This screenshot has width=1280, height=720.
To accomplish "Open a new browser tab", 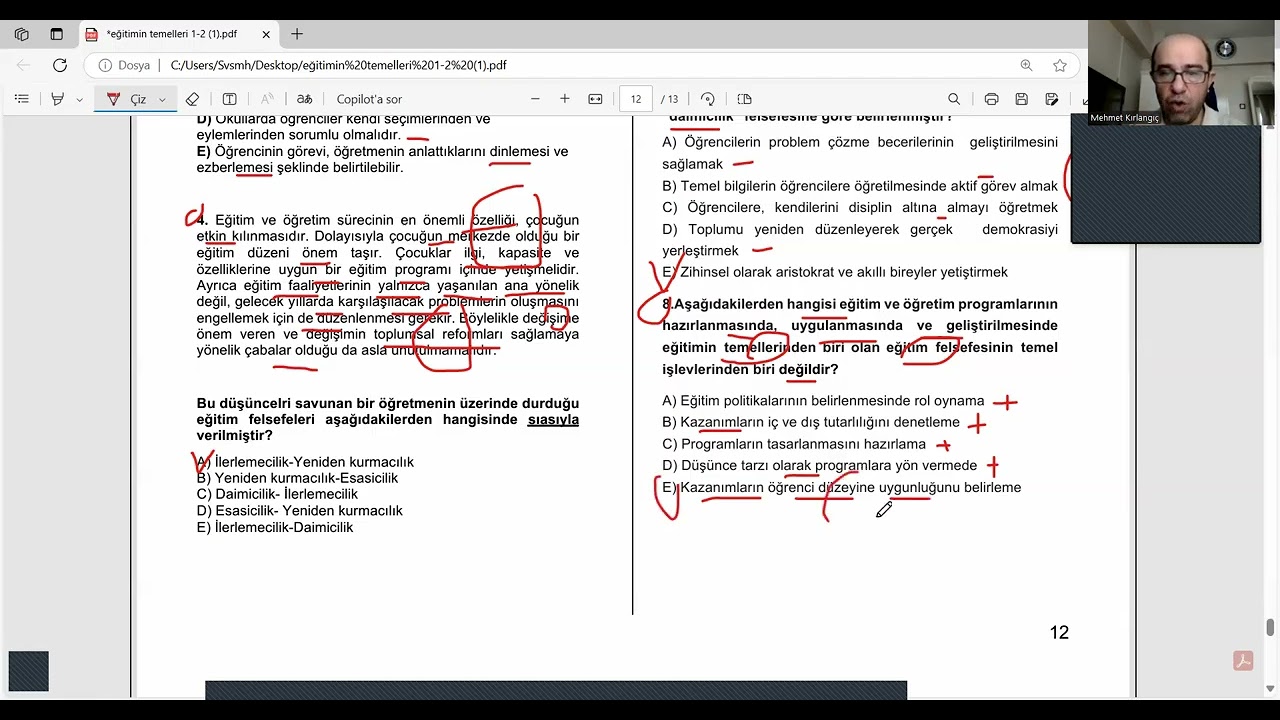I will (x=297, y=34).
